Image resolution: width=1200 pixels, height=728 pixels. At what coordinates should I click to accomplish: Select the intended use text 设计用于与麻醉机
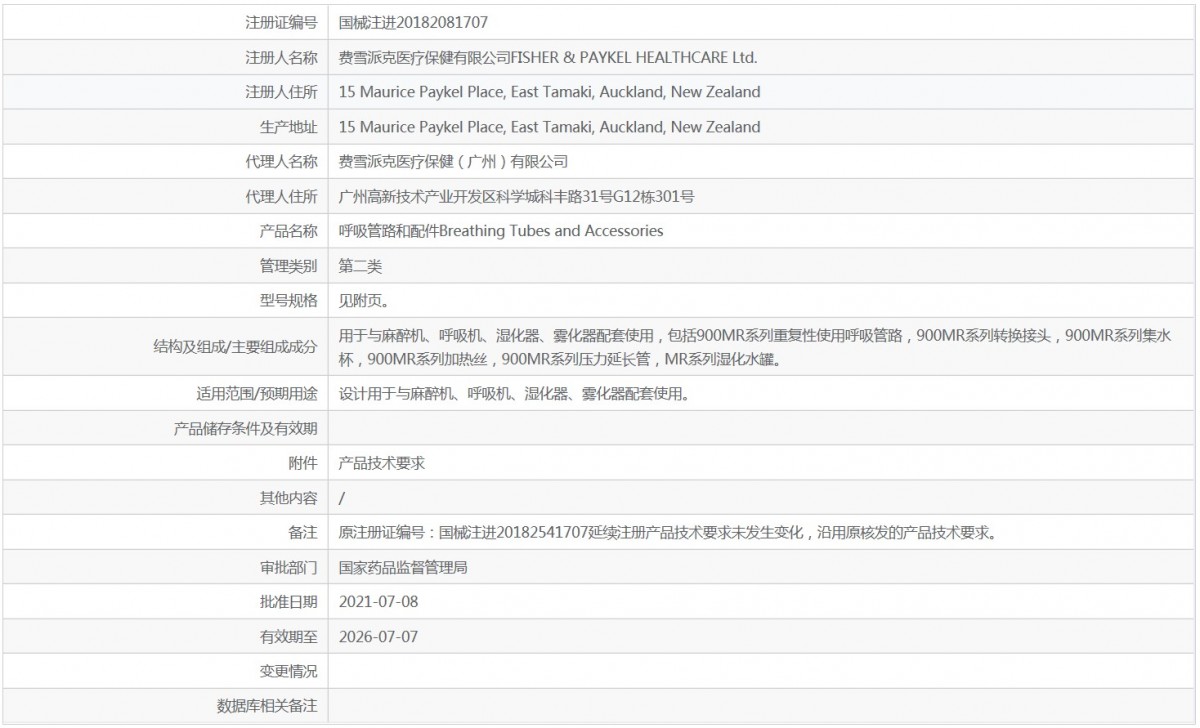click(514, 394)
